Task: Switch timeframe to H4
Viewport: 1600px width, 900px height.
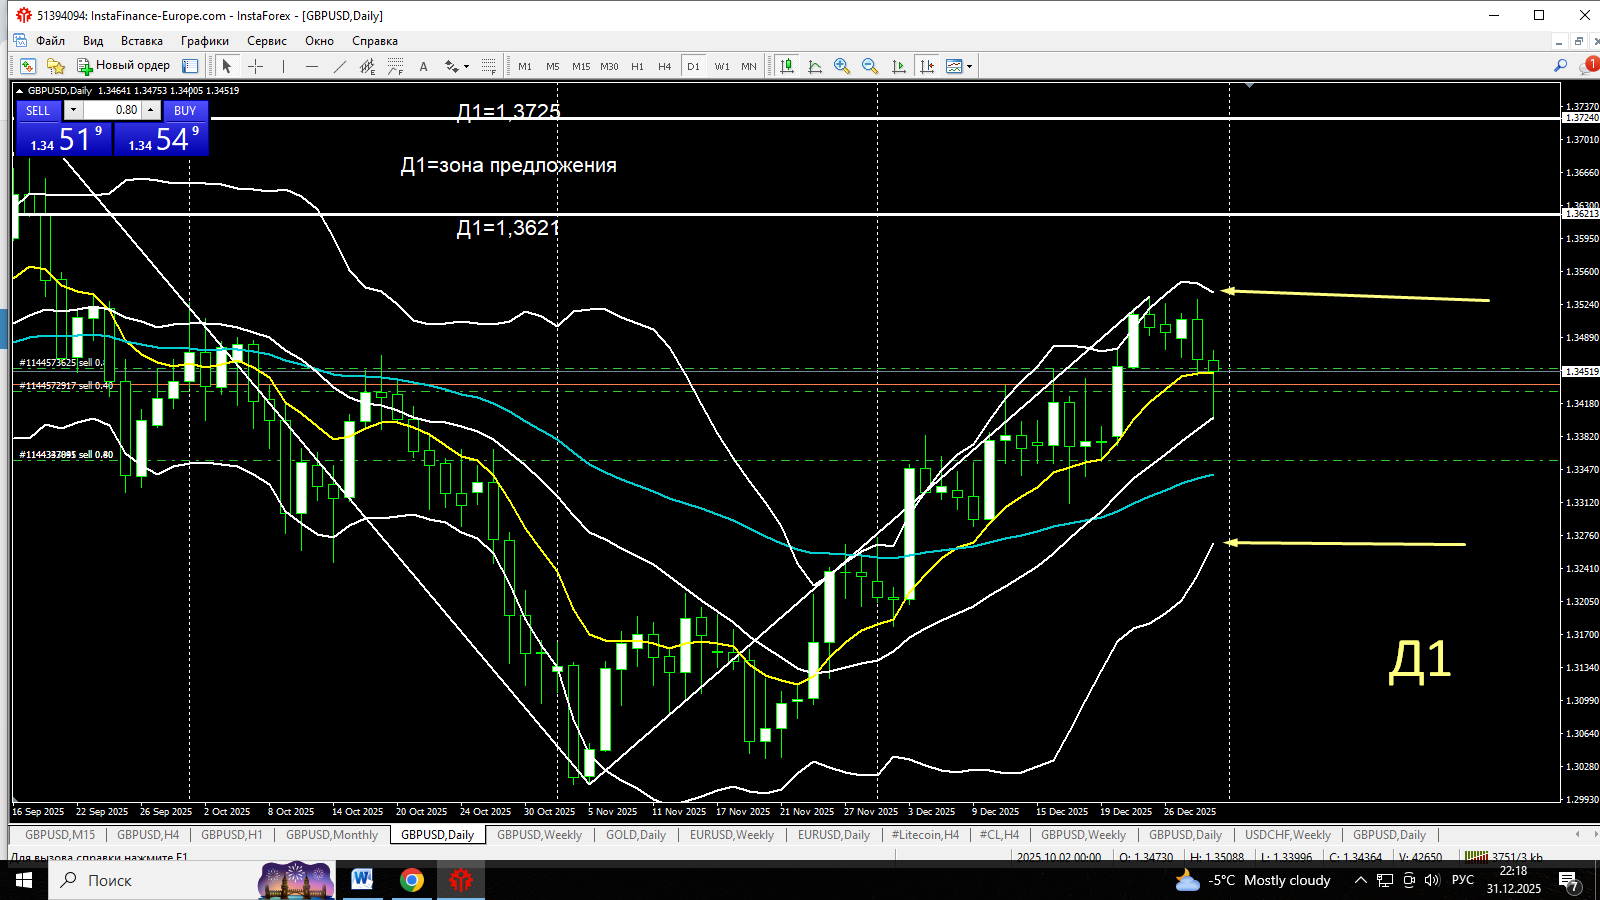Action: tap(665, 66)
